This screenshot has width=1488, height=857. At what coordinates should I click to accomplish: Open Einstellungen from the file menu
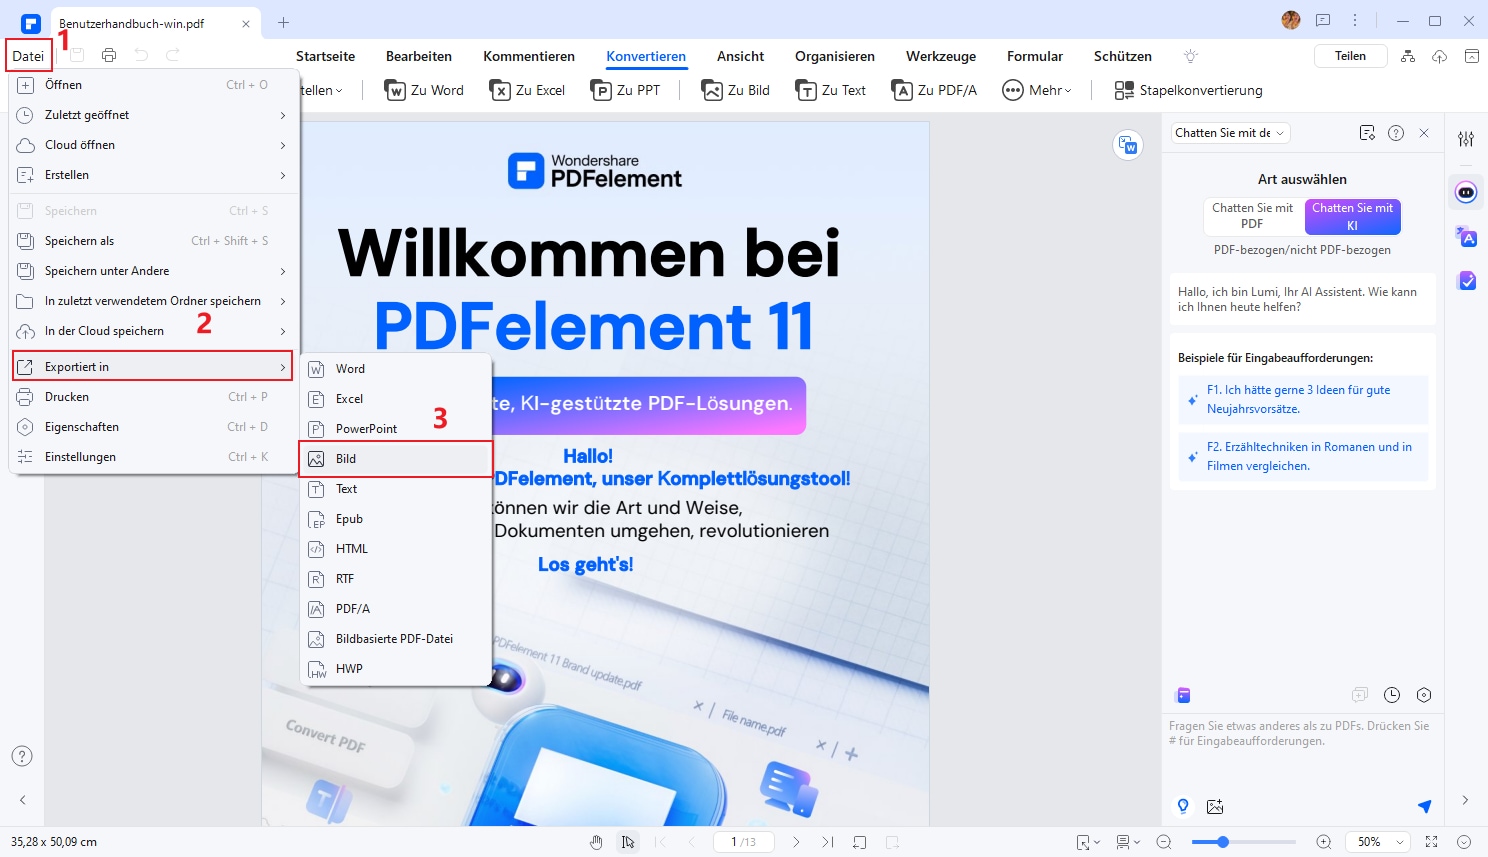154,457
